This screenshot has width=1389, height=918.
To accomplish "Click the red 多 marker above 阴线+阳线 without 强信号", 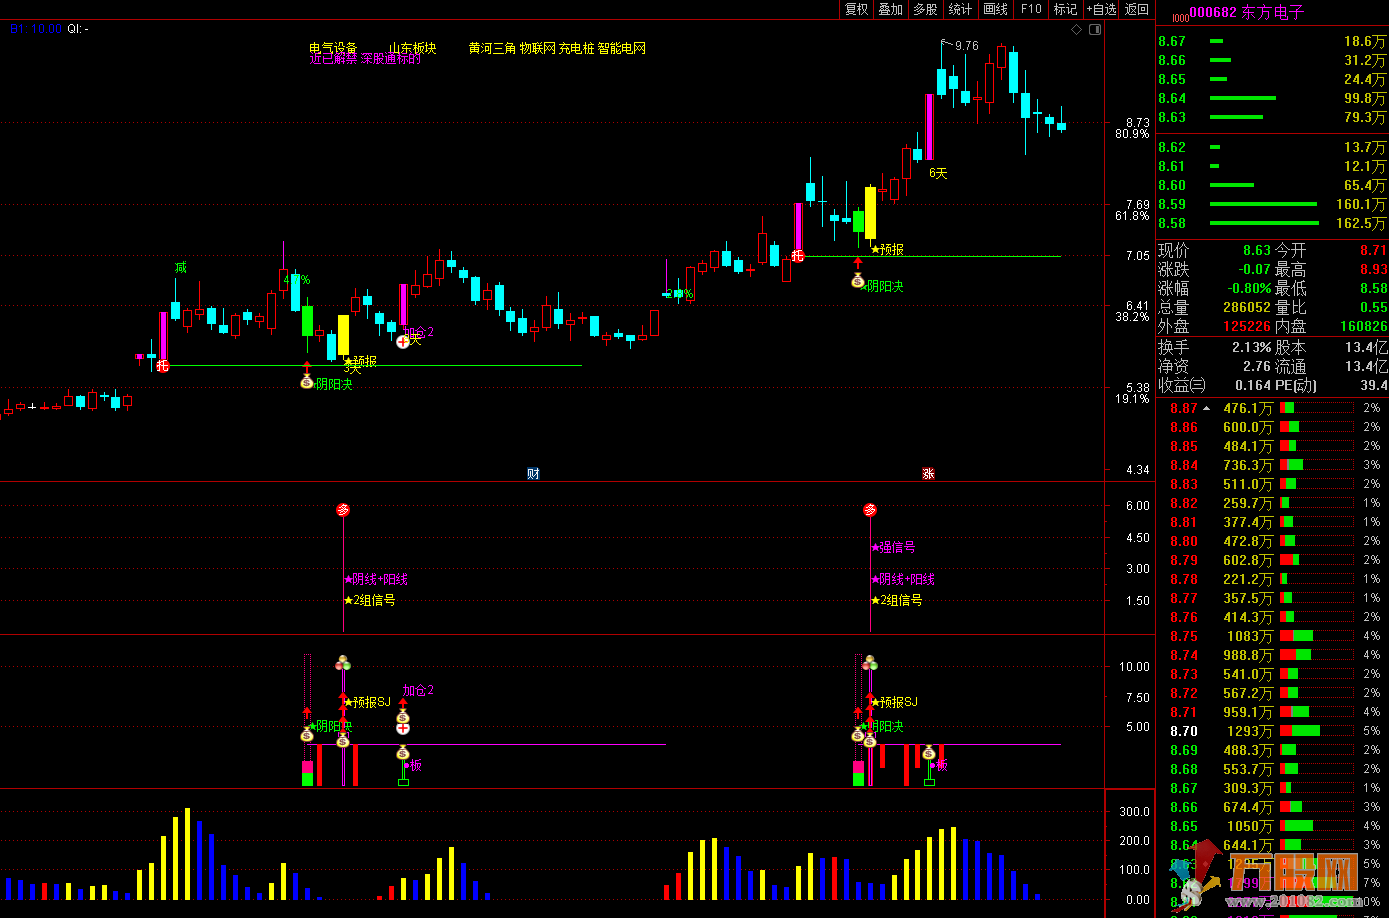I will 343,510.
